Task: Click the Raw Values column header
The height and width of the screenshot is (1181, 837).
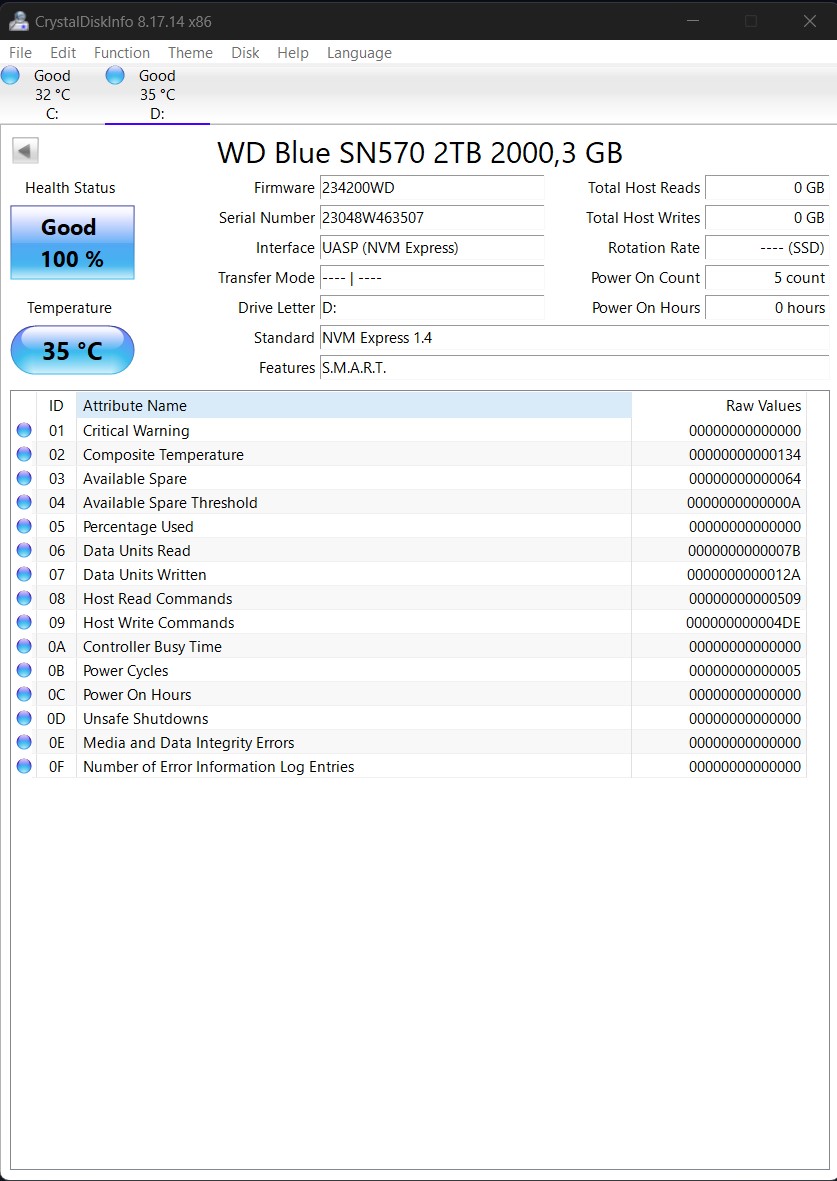Action: pyautogui.click(x=763, y=406)
